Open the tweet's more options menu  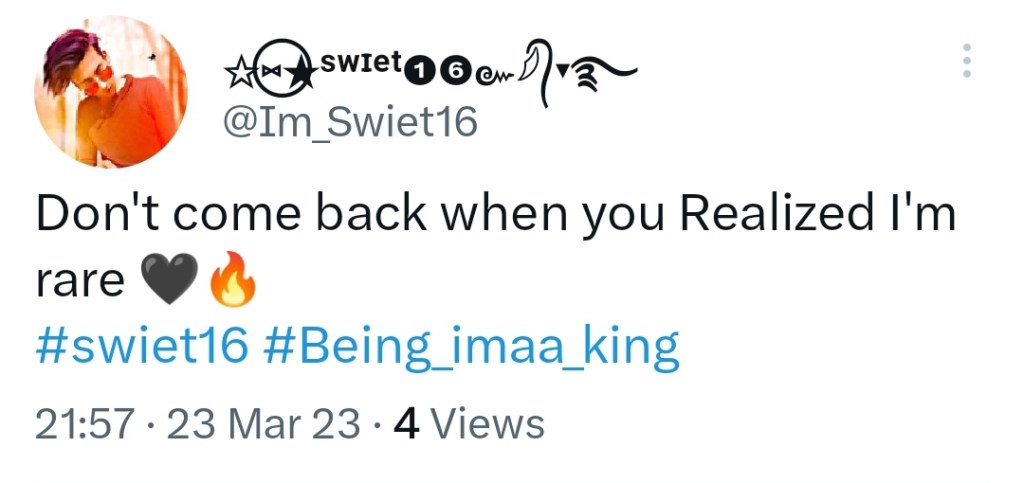pyautogui.click(x=966, y=61)
